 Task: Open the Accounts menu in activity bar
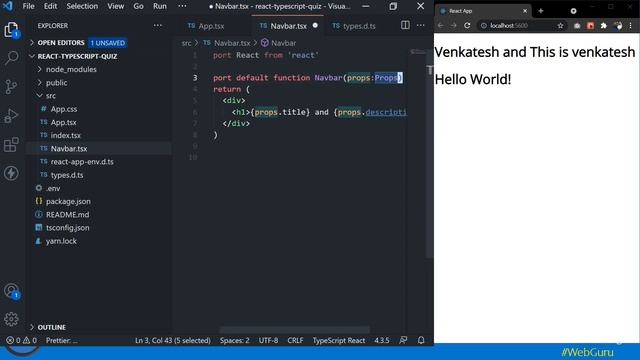pyautogui.click(x=11, y=291)
